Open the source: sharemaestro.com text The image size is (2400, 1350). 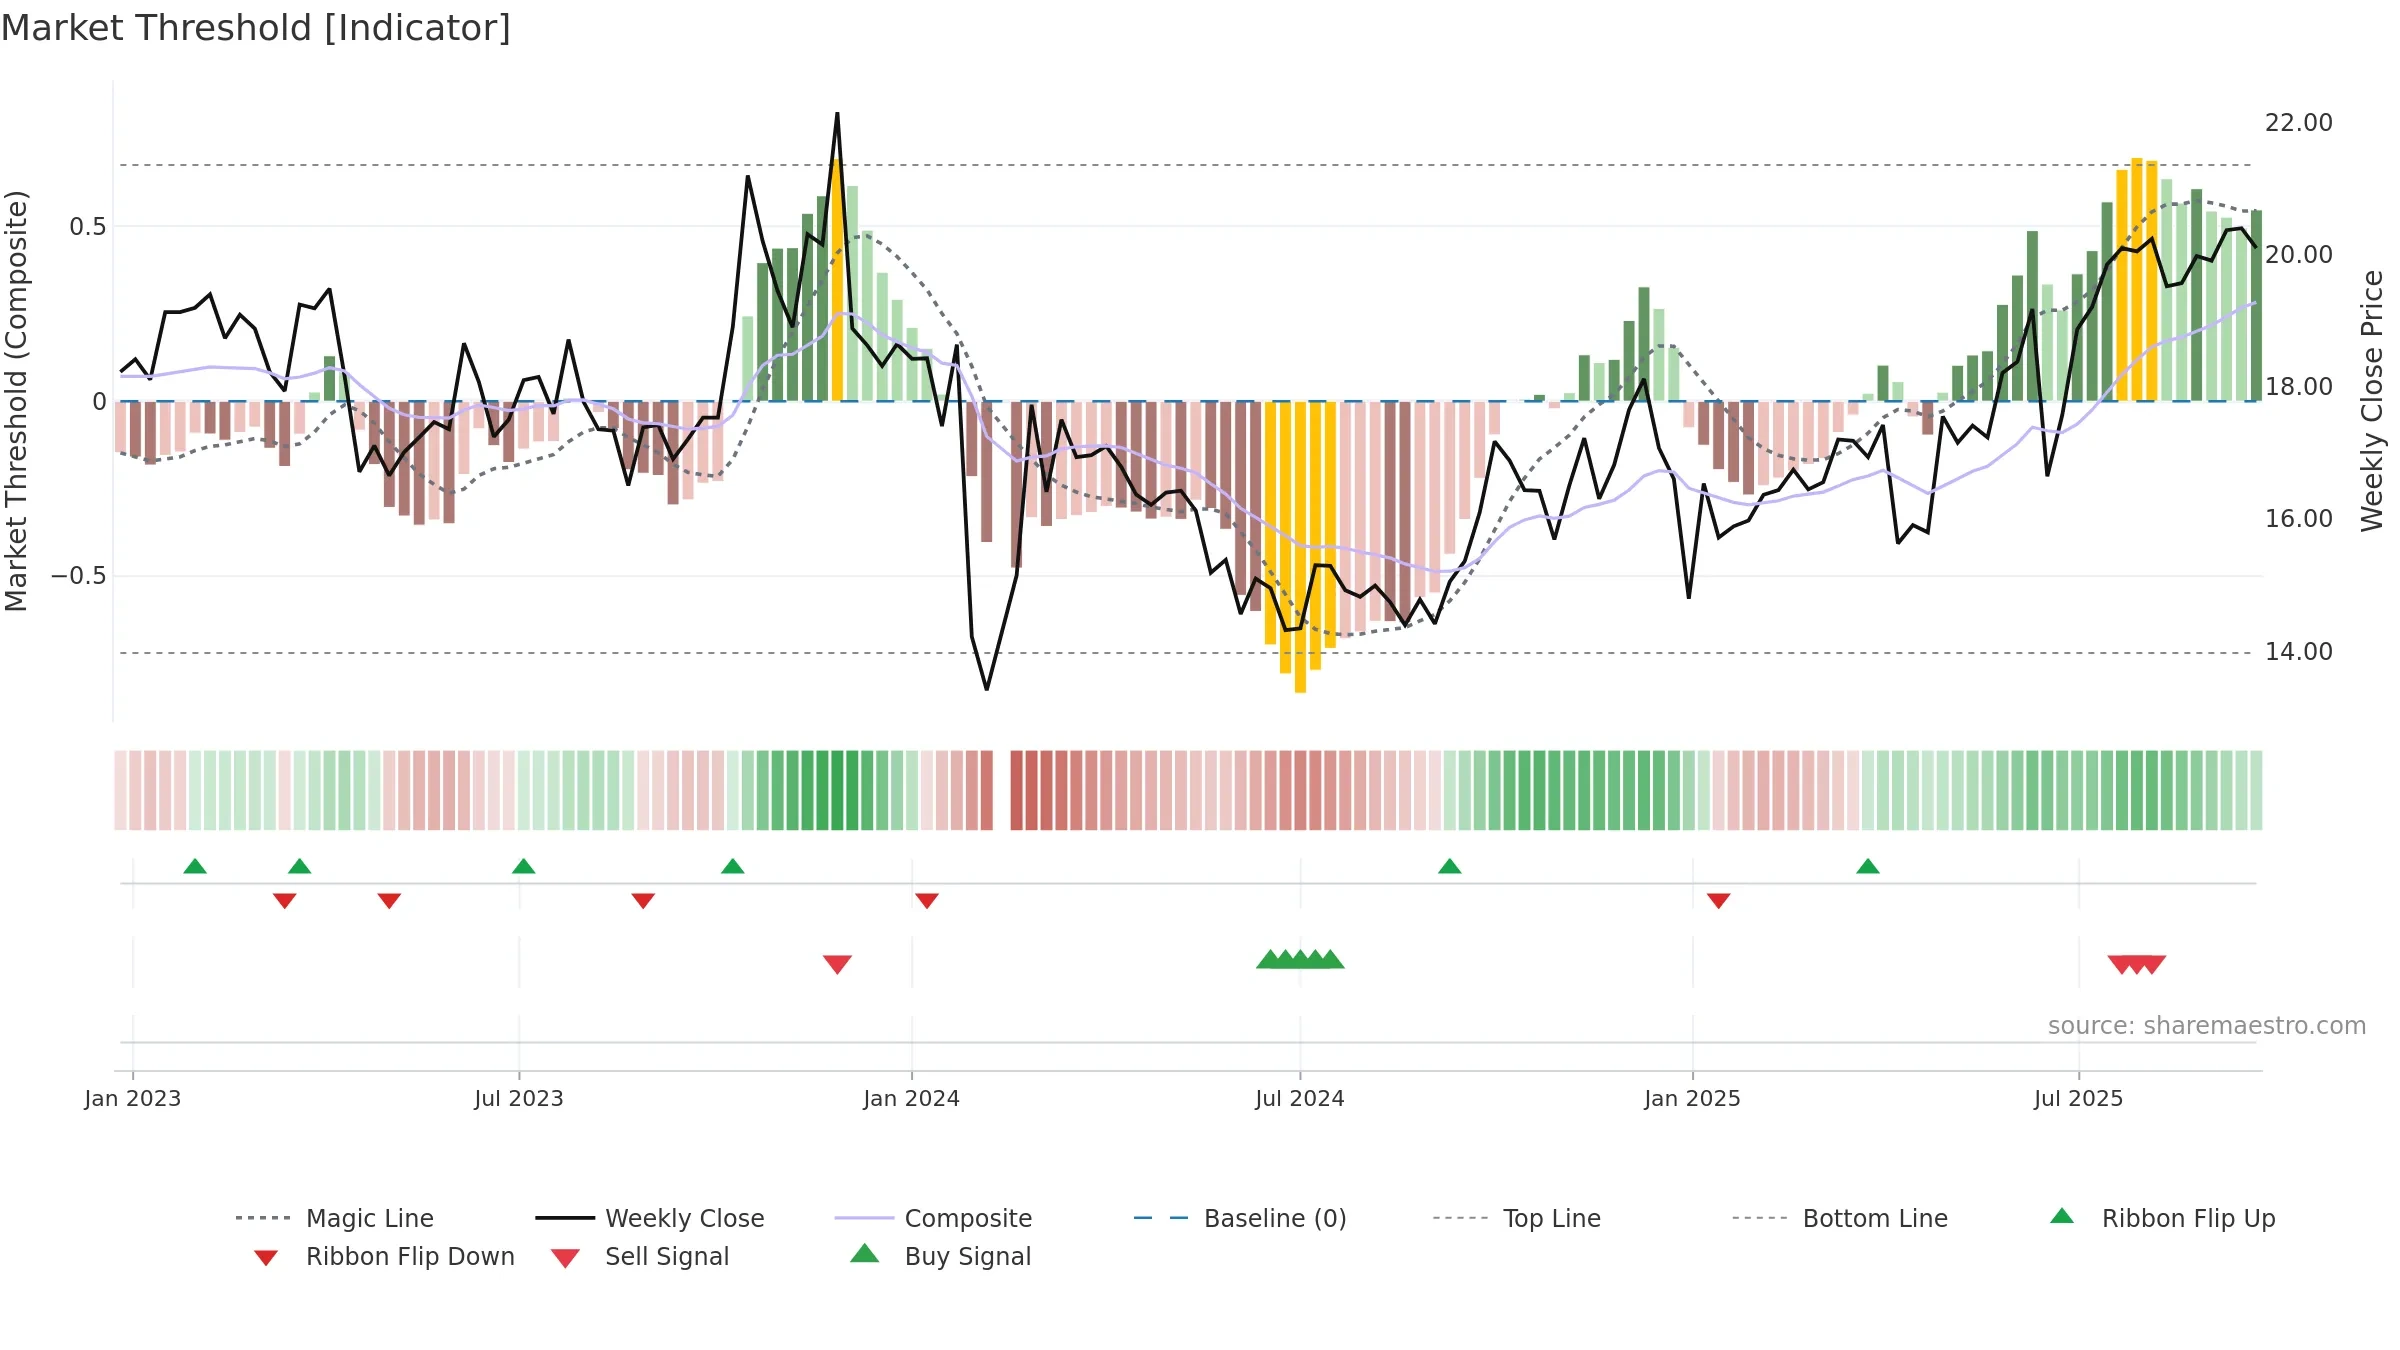pyautogui.click(x=2207, y=1025)
